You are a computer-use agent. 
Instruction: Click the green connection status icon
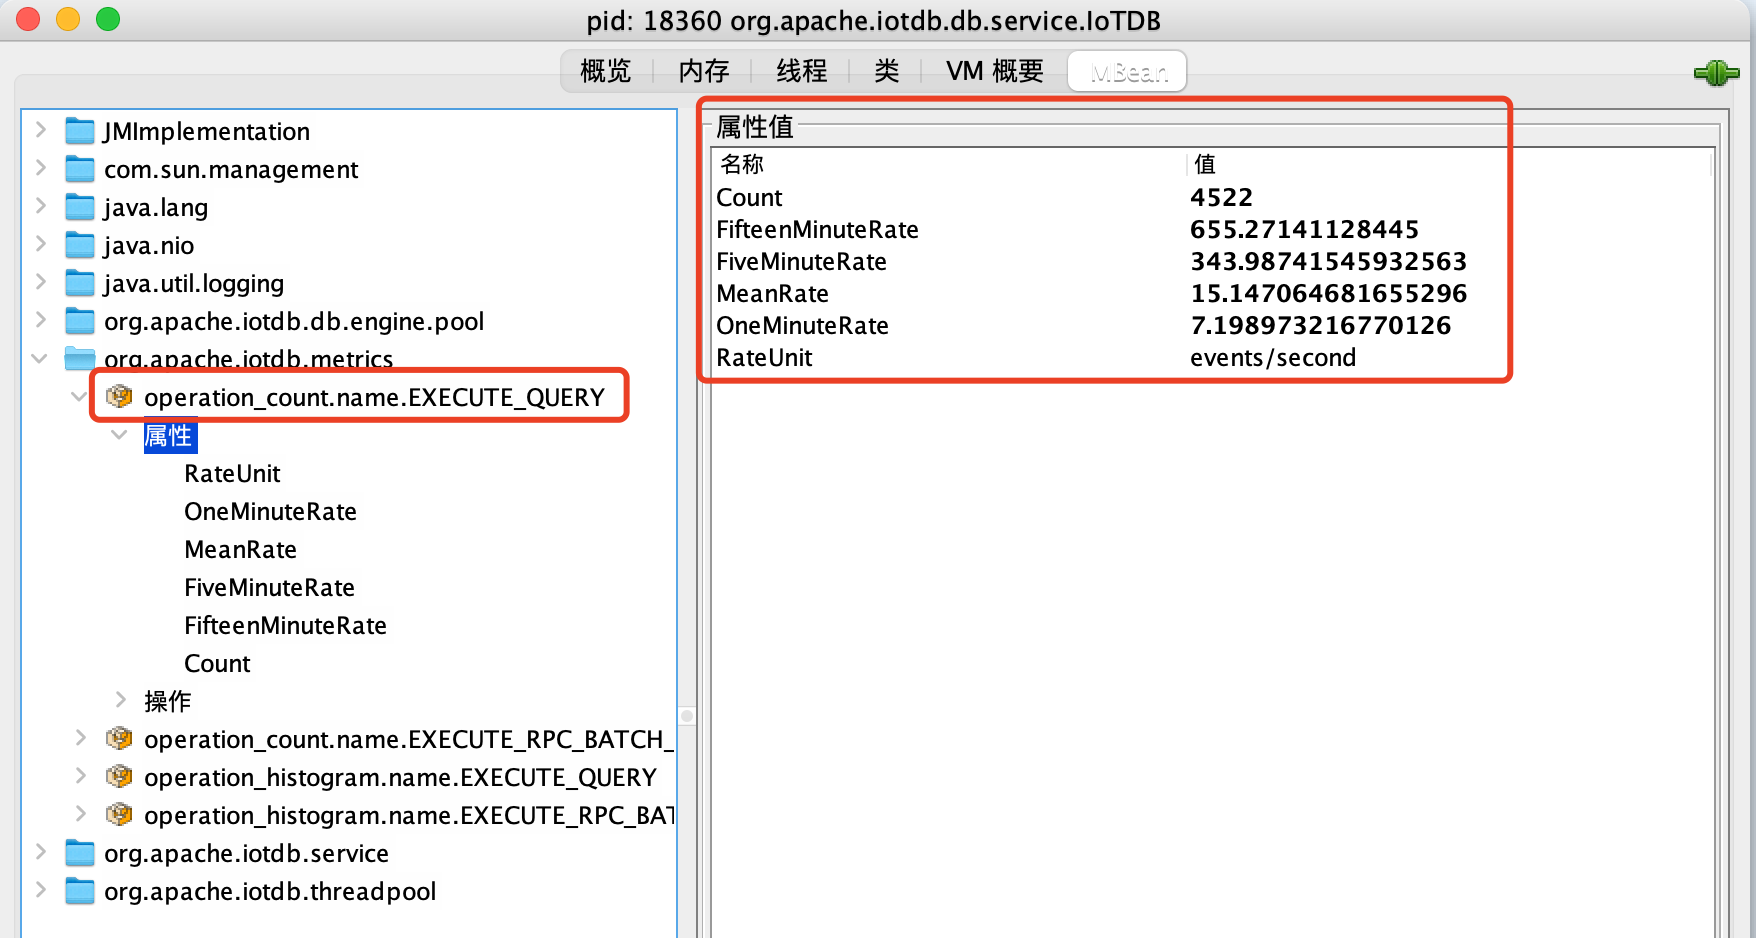tap(1716, 73)
